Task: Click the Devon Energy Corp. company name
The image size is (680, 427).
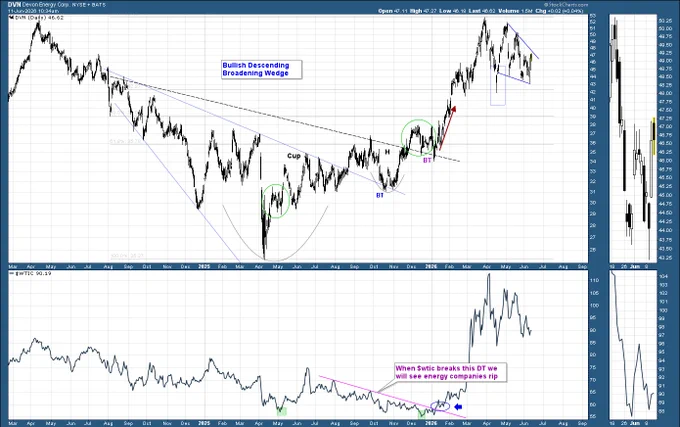Action: [x=48, y=4]
